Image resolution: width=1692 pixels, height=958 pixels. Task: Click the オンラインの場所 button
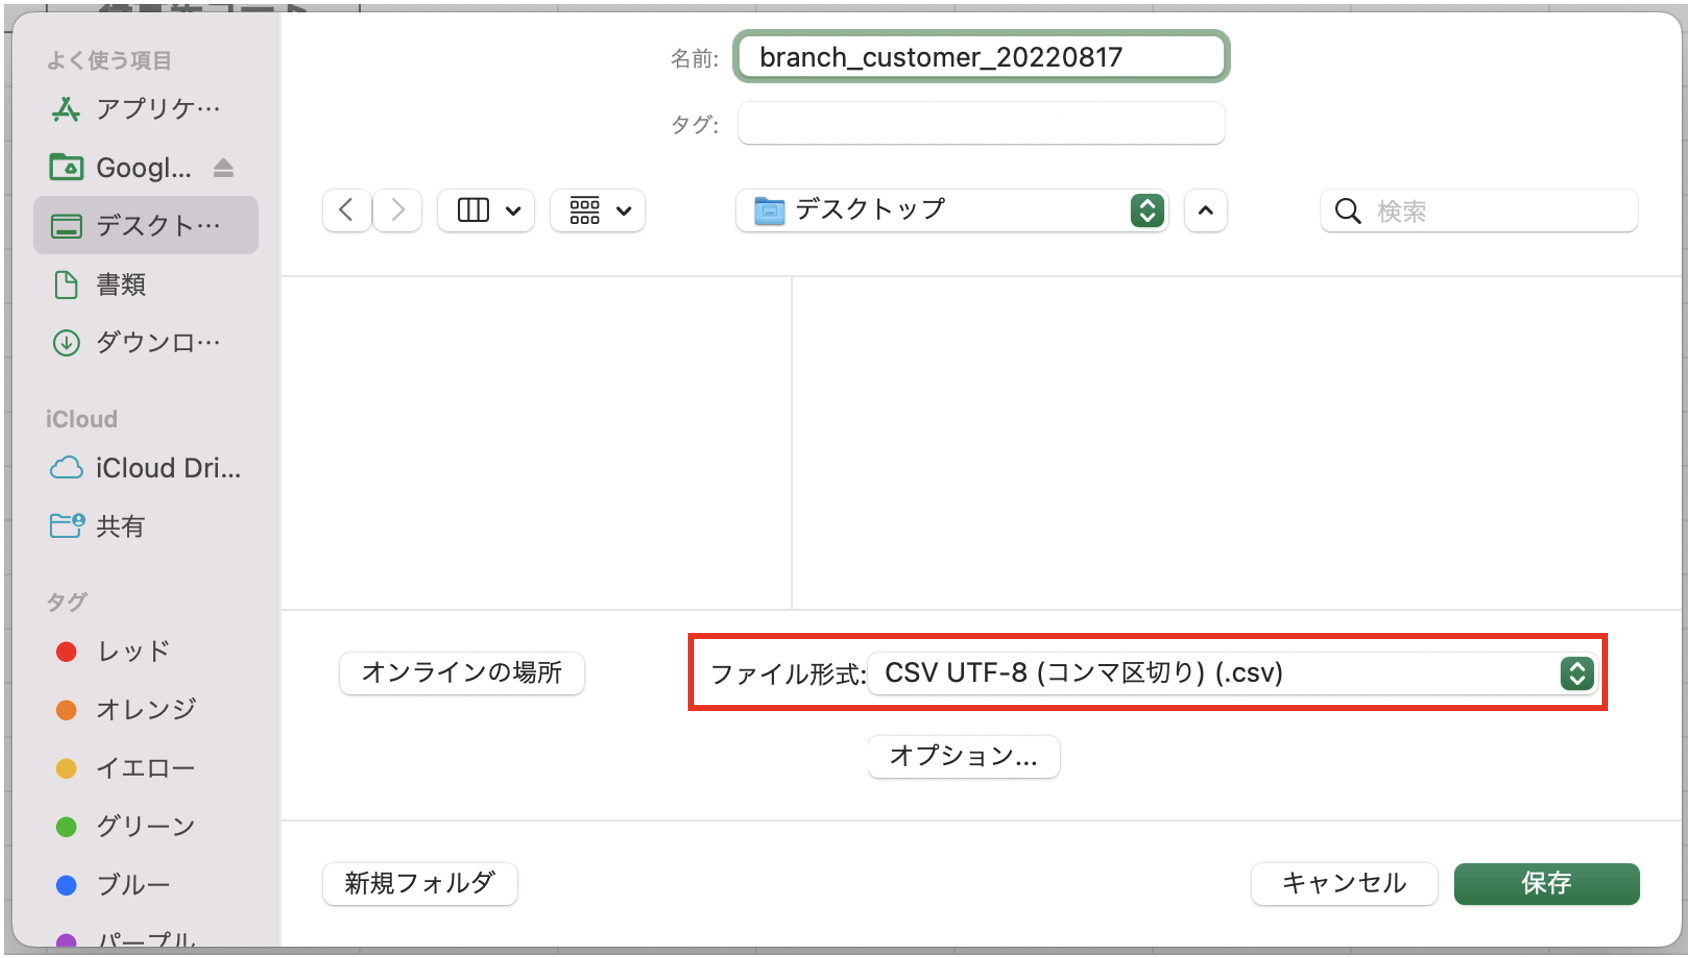(462, 672)
